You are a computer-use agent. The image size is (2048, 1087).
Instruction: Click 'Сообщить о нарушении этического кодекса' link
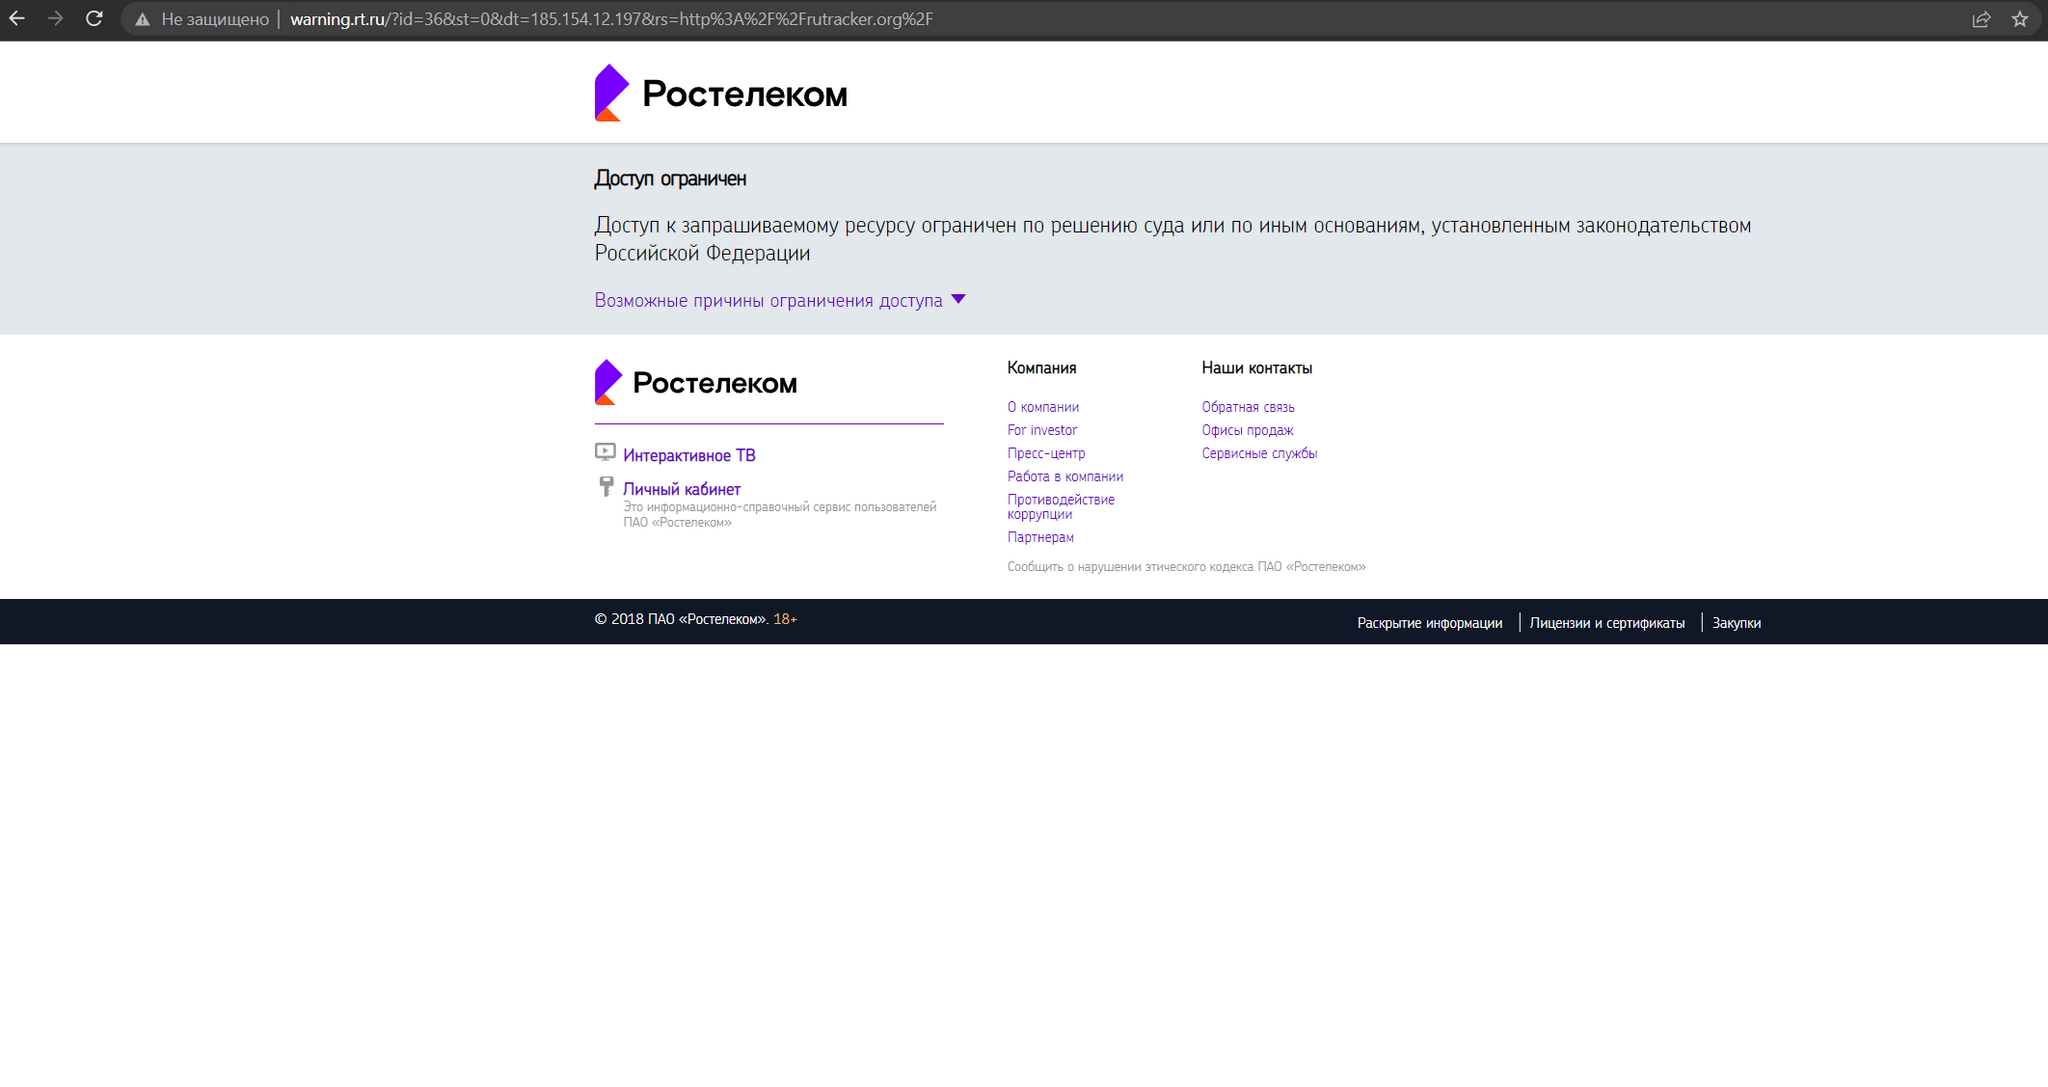[x=1186, y=567]
